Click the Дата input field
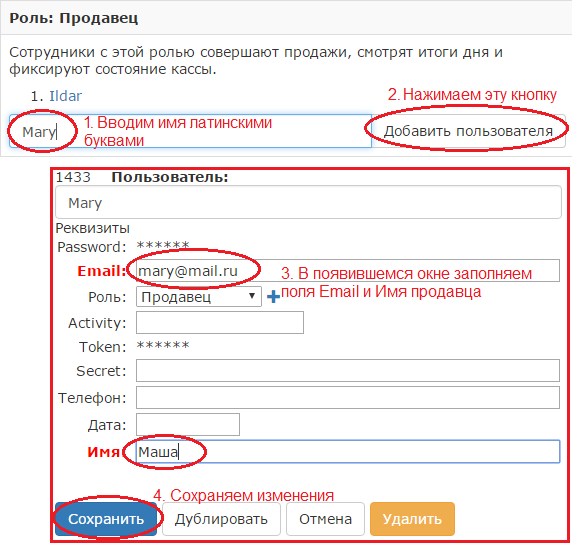The height and width of the screenshot is (546, 572). point(188,425)
